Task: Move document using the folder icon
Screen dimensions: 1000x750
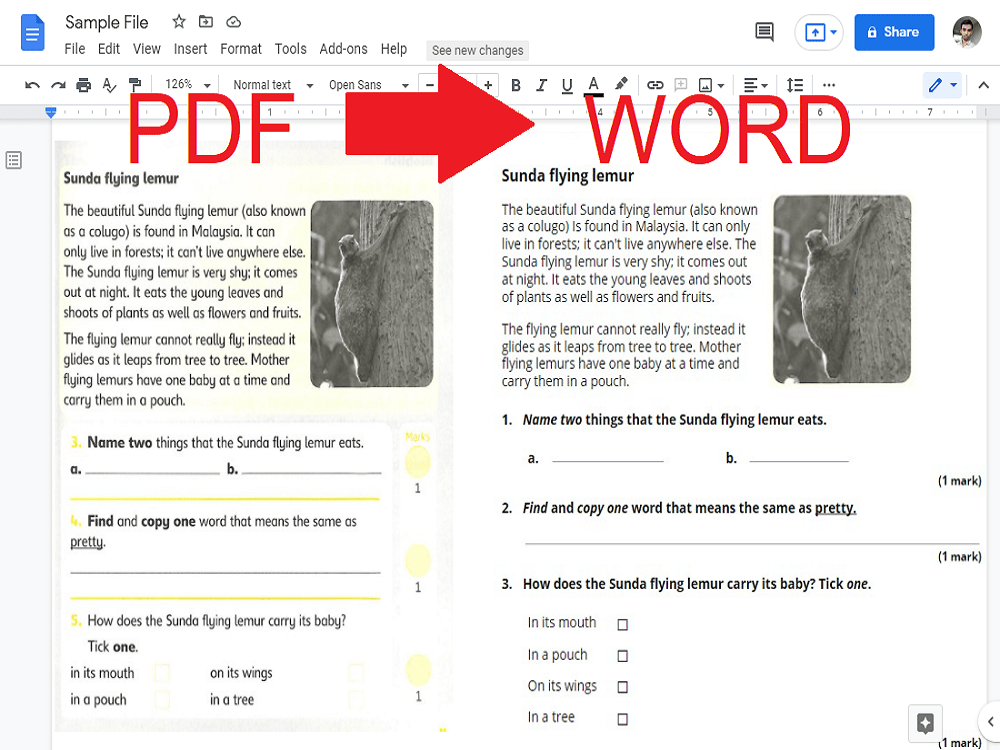Action: (205, 22)
